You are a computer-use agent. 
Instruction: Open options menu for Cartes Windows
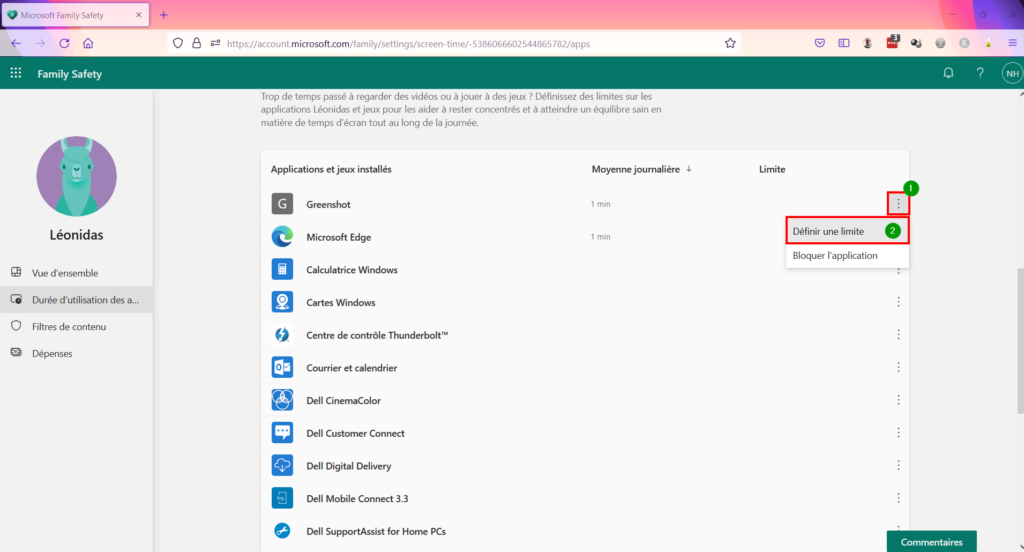[x=898, y=302]
